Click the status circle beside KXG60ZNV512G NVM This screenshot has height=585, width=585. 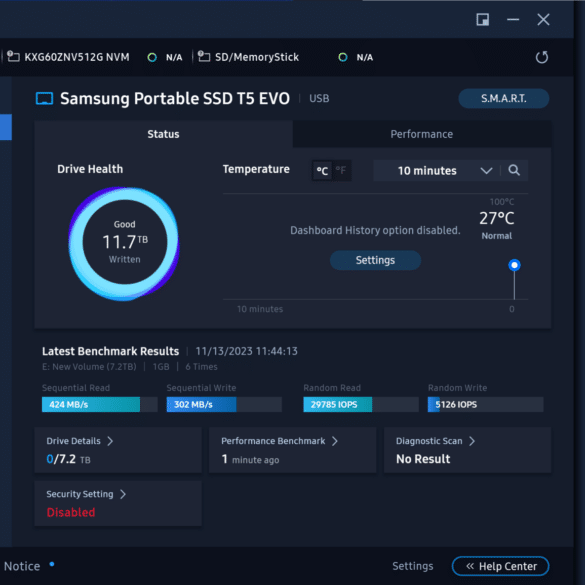coord(152,57)
